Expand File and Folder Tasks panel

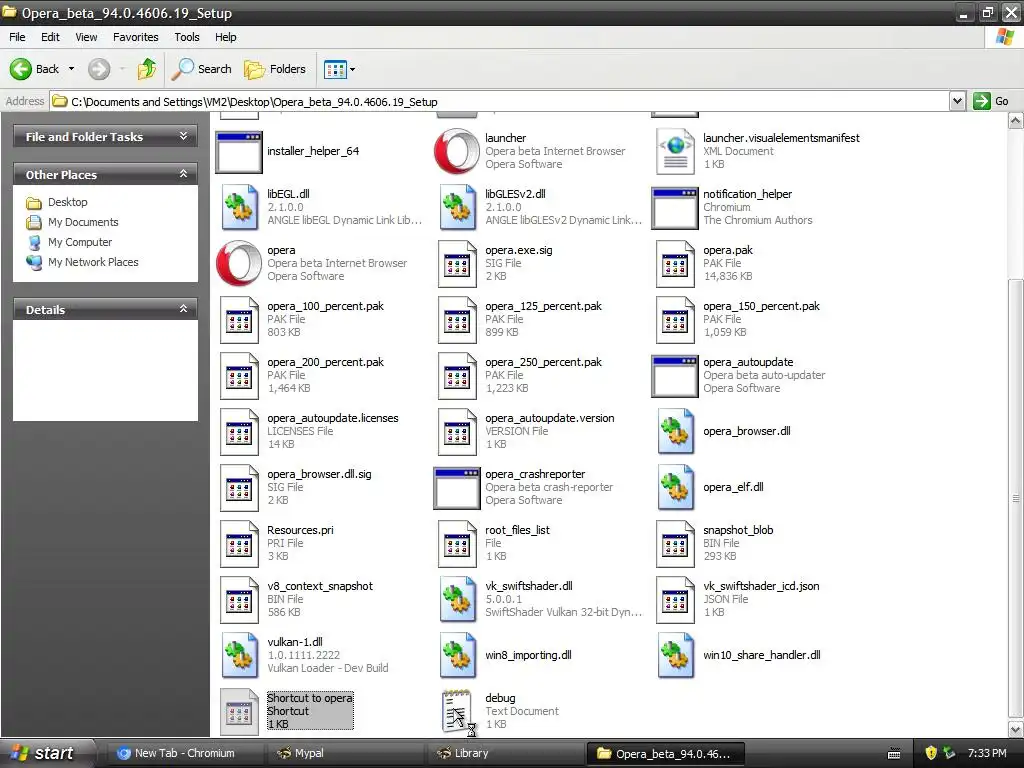click(184, 136)
